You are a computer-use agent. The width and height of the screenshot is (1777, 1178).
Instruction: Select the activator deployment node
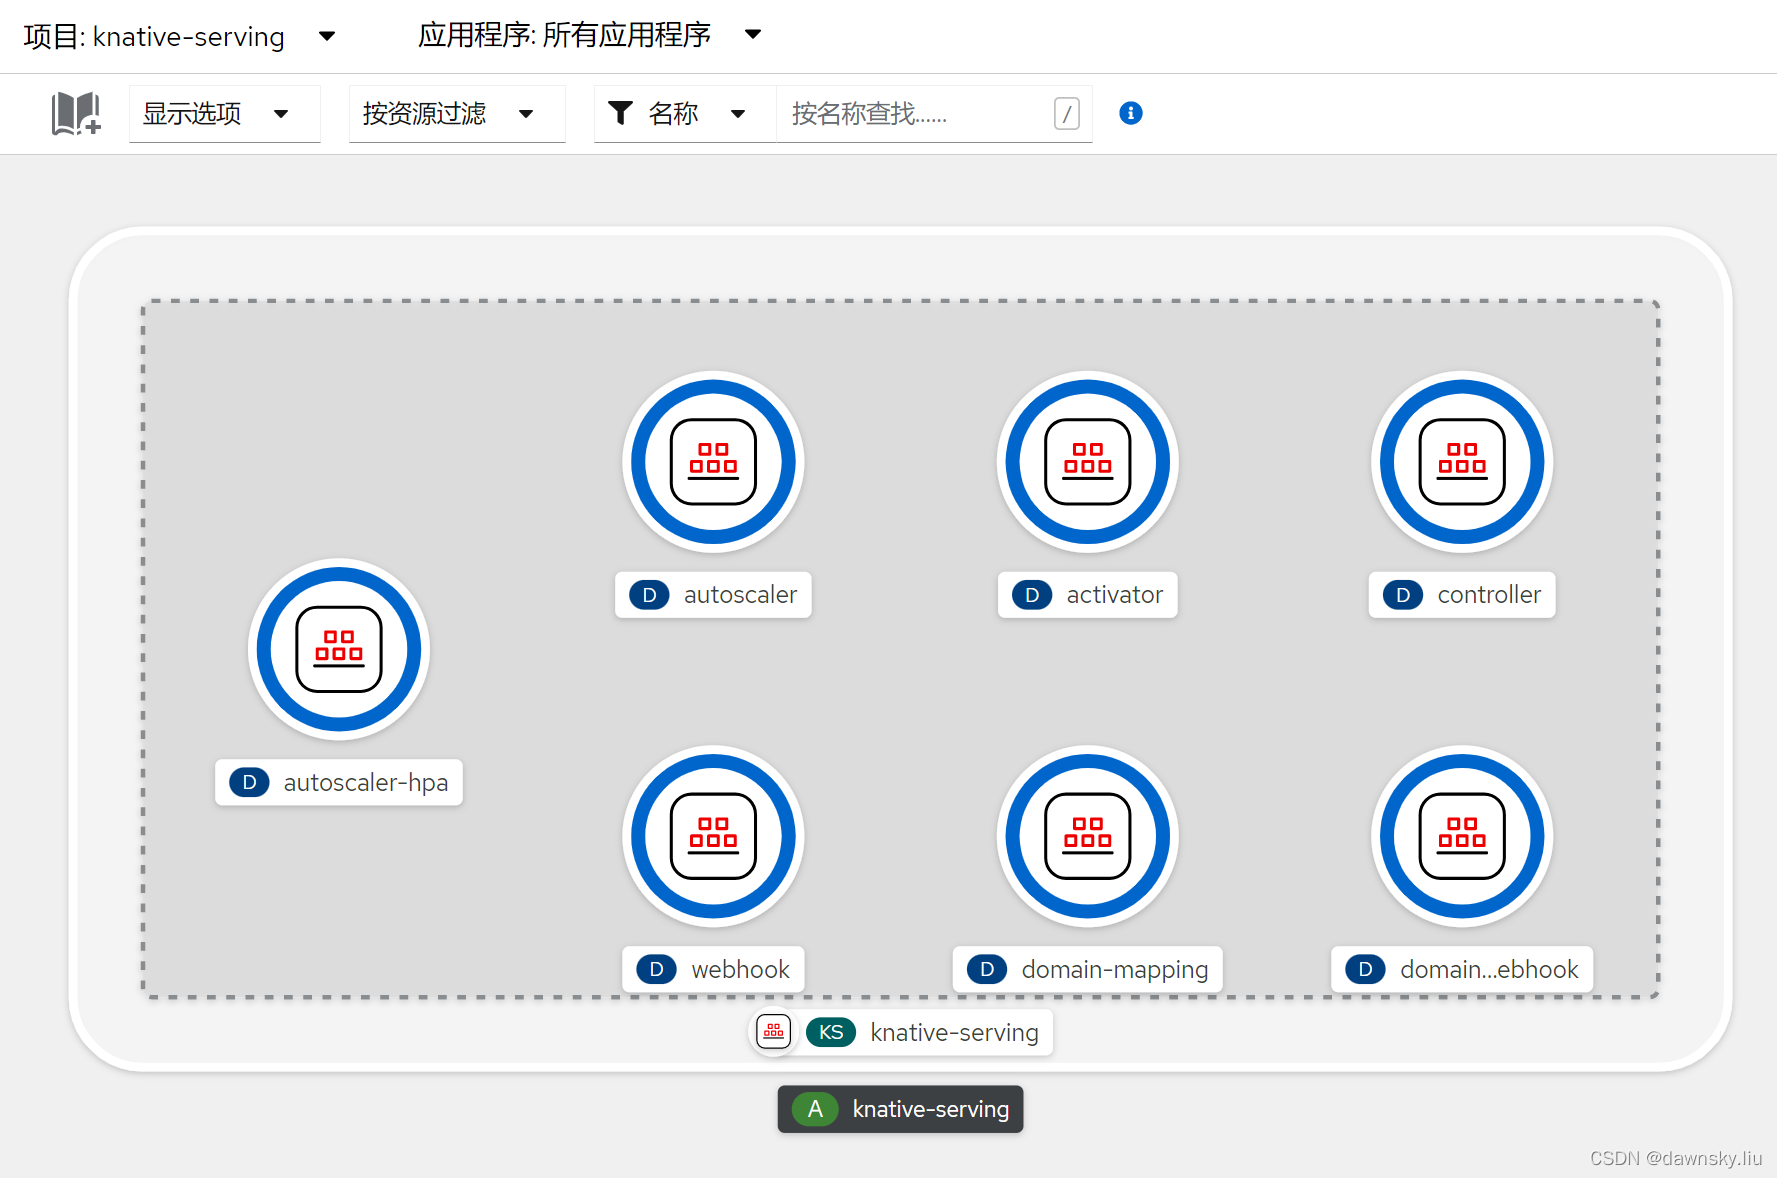pos(1088,462)
